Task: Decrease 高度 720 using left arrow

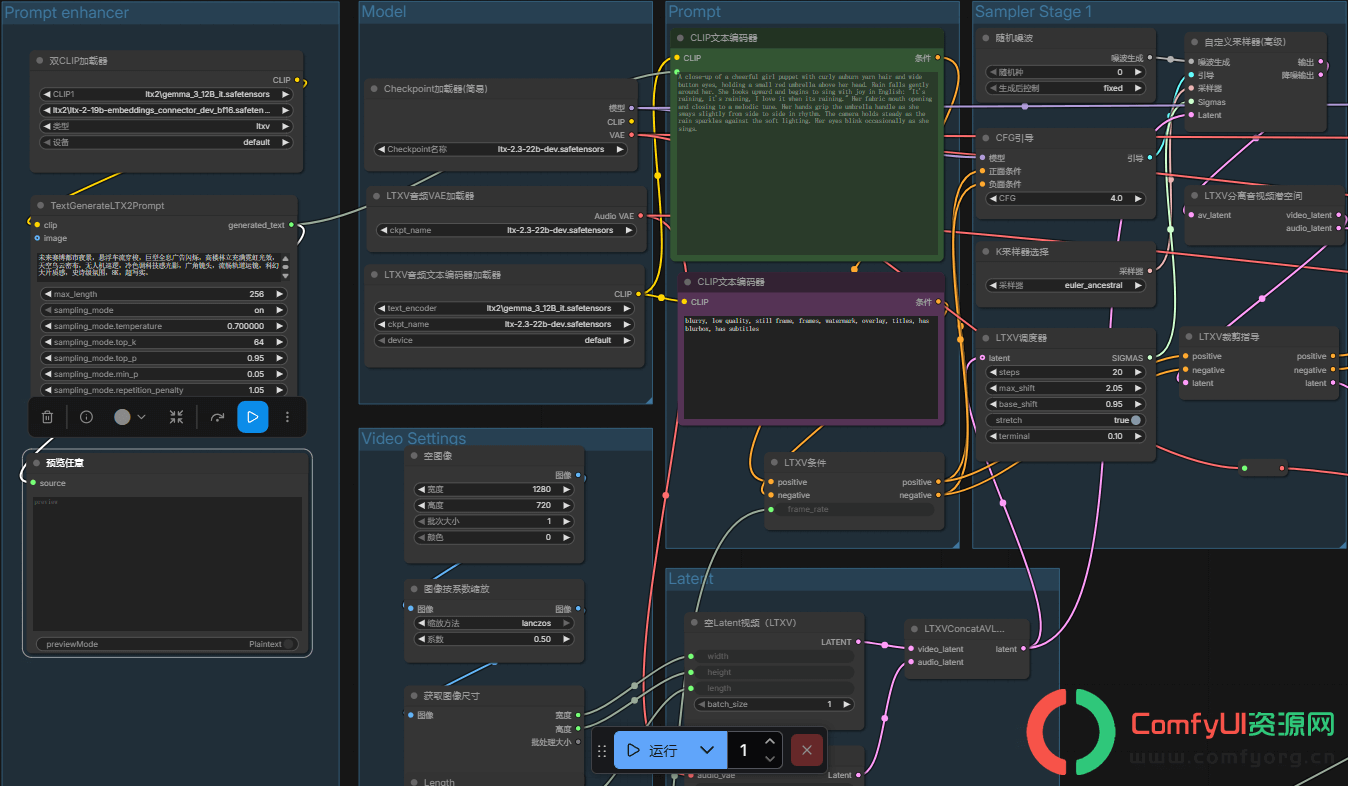Action: coord(420,505)
